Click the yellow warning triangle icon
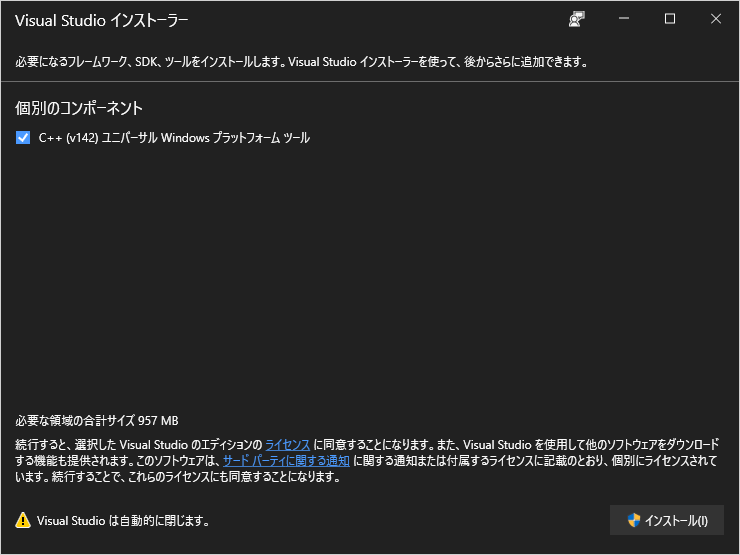The width and height of the screenshot is (740, 555). pyautogui.click(x=23, y=520)
